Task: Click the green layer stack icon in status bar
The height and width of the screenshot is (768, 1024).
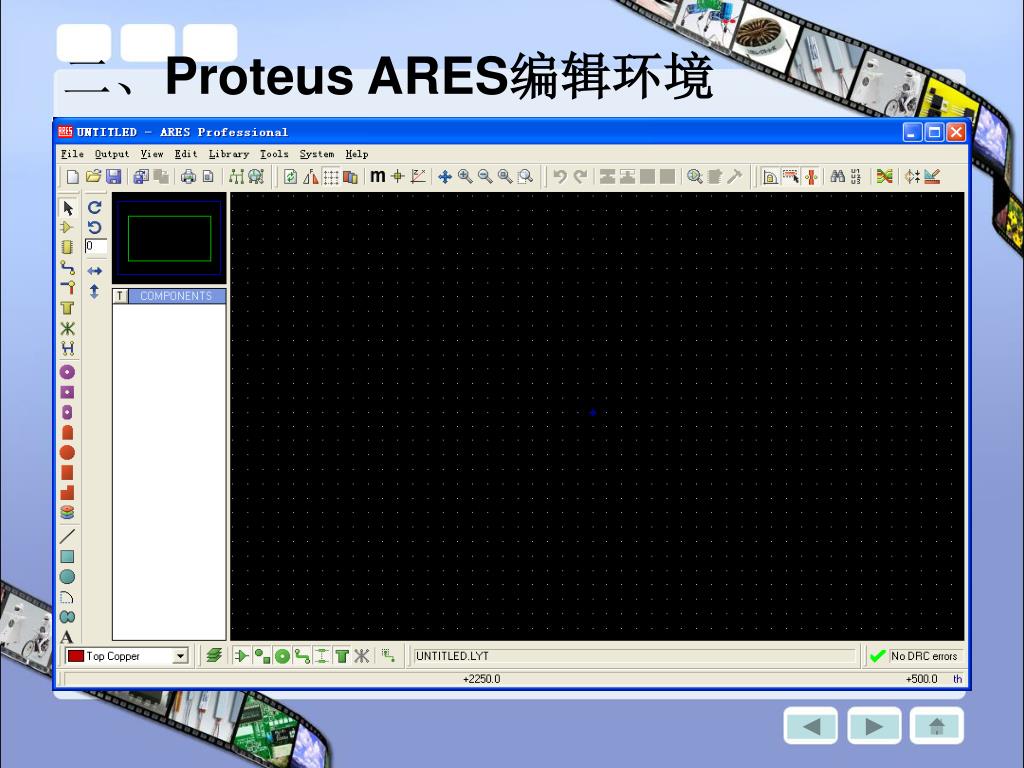Action: [214, 656]
